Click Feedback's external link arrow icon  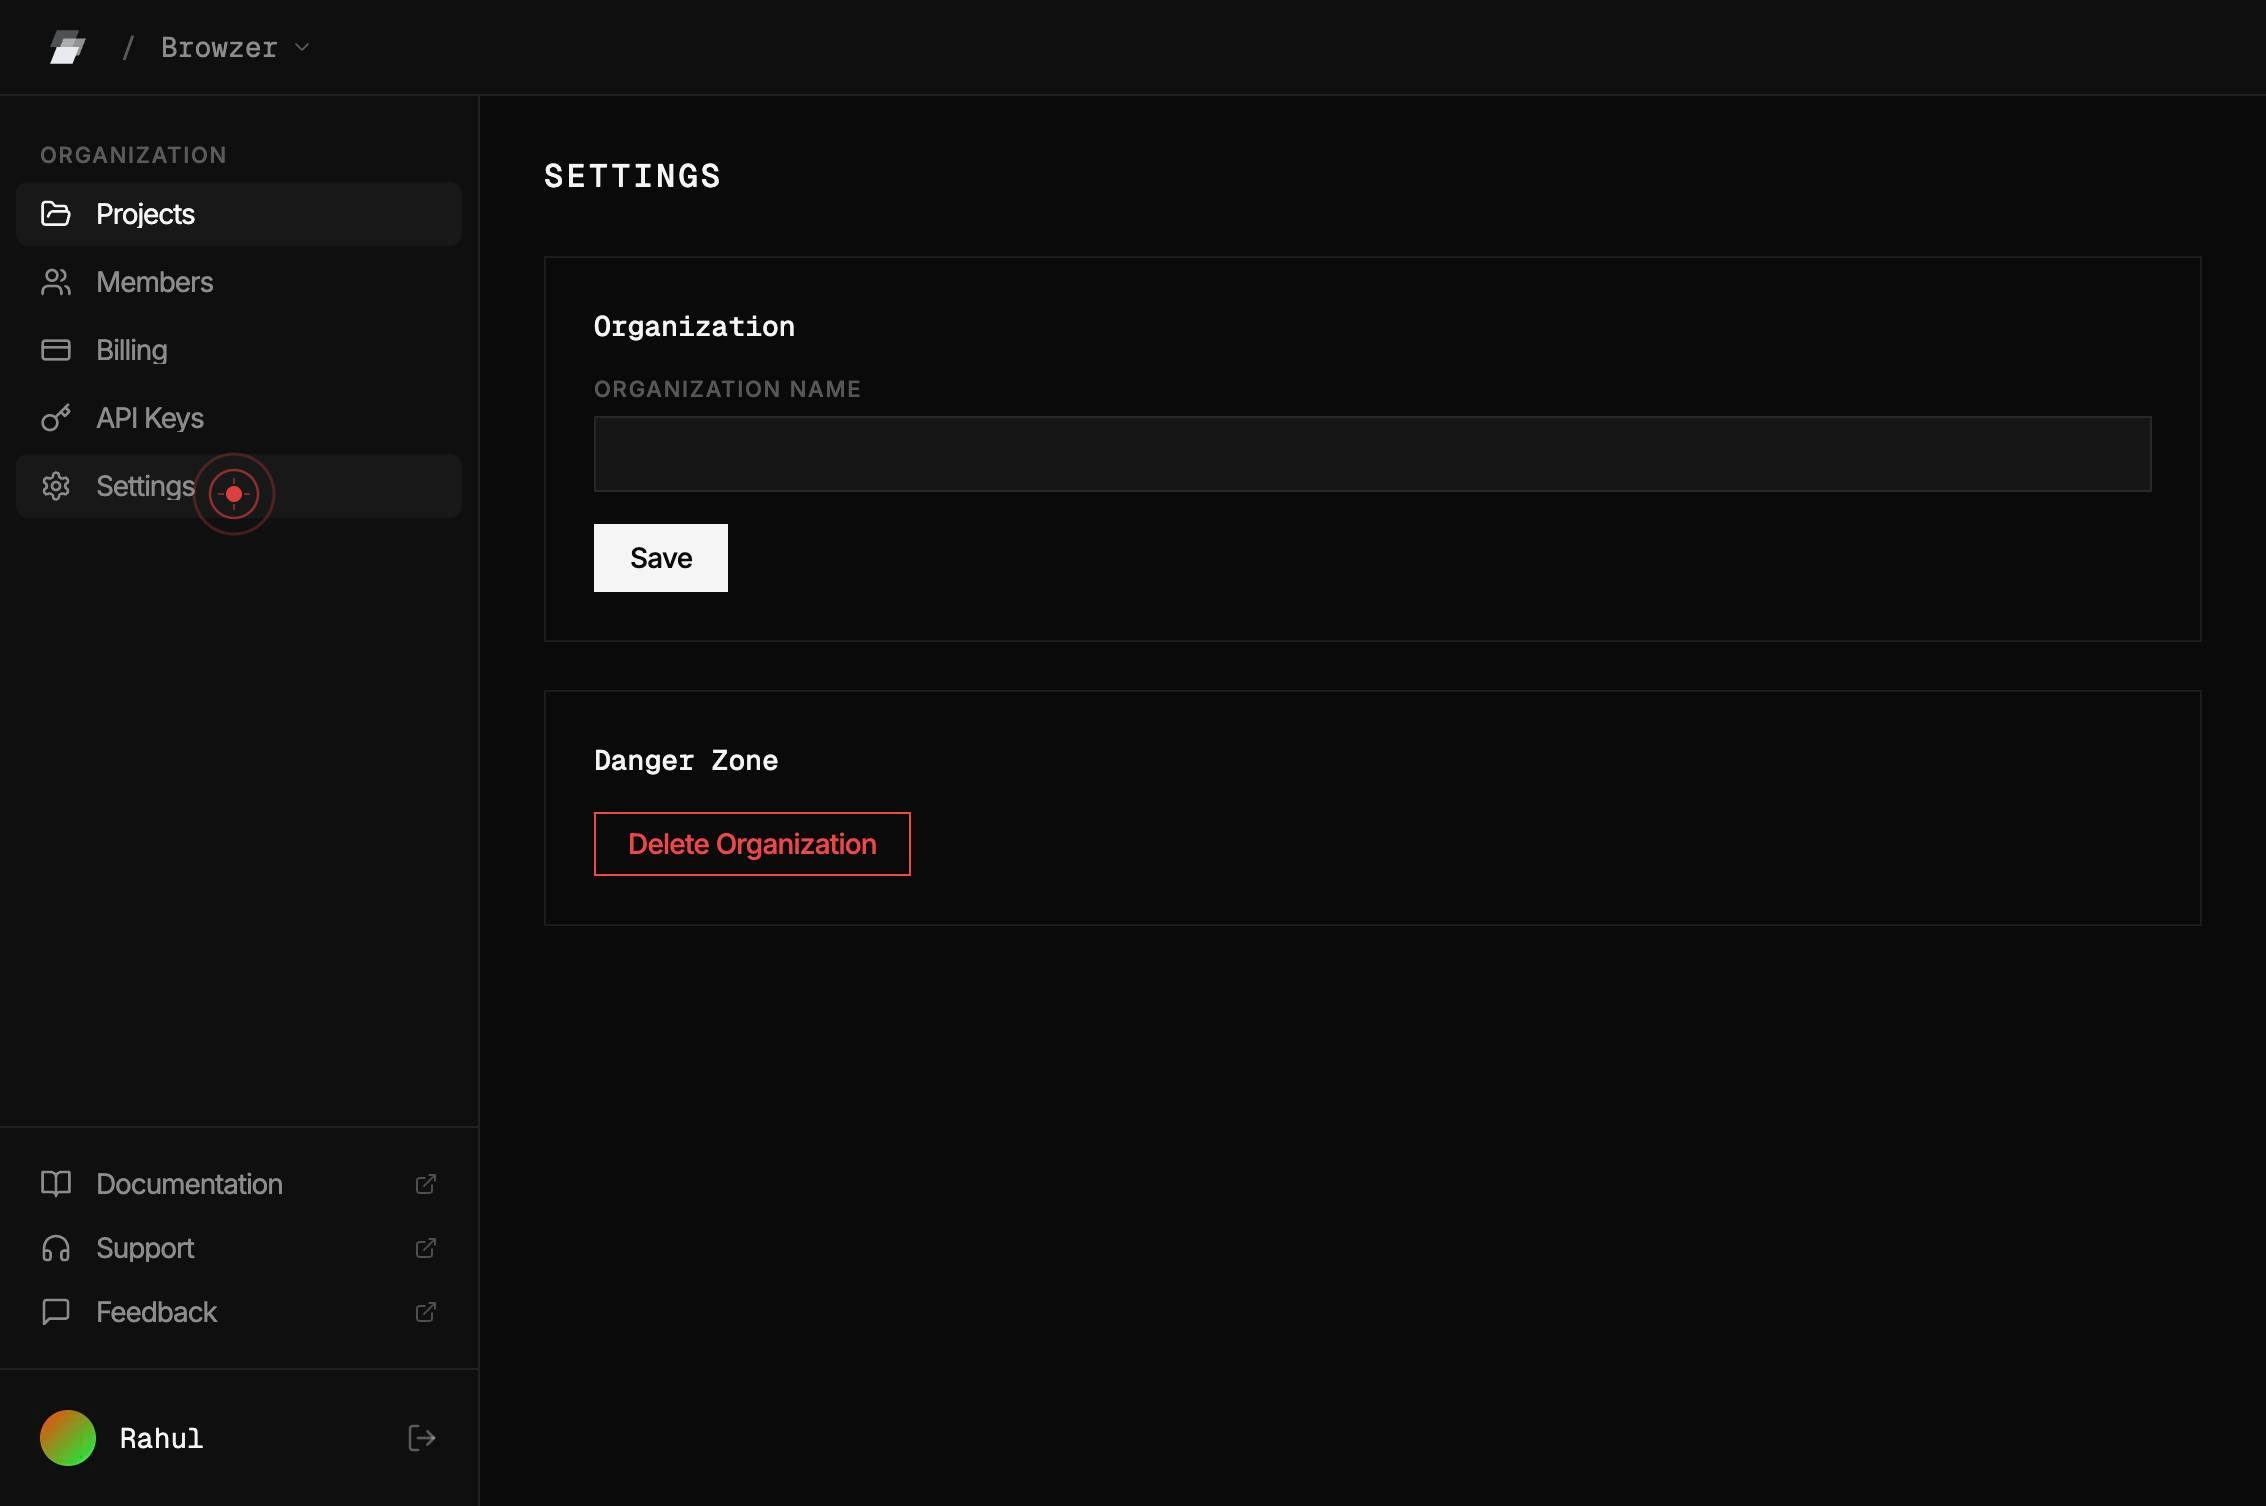[426, 1312]
